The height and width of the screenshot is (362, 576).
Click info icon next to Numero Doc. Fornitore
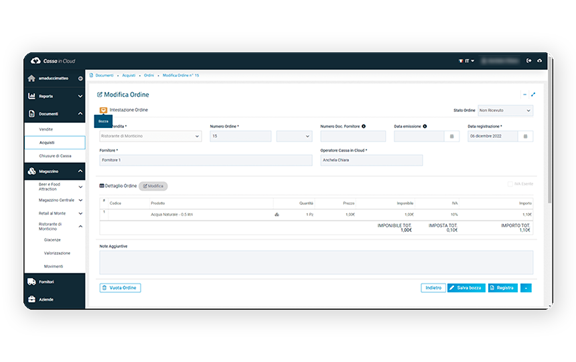363,126
